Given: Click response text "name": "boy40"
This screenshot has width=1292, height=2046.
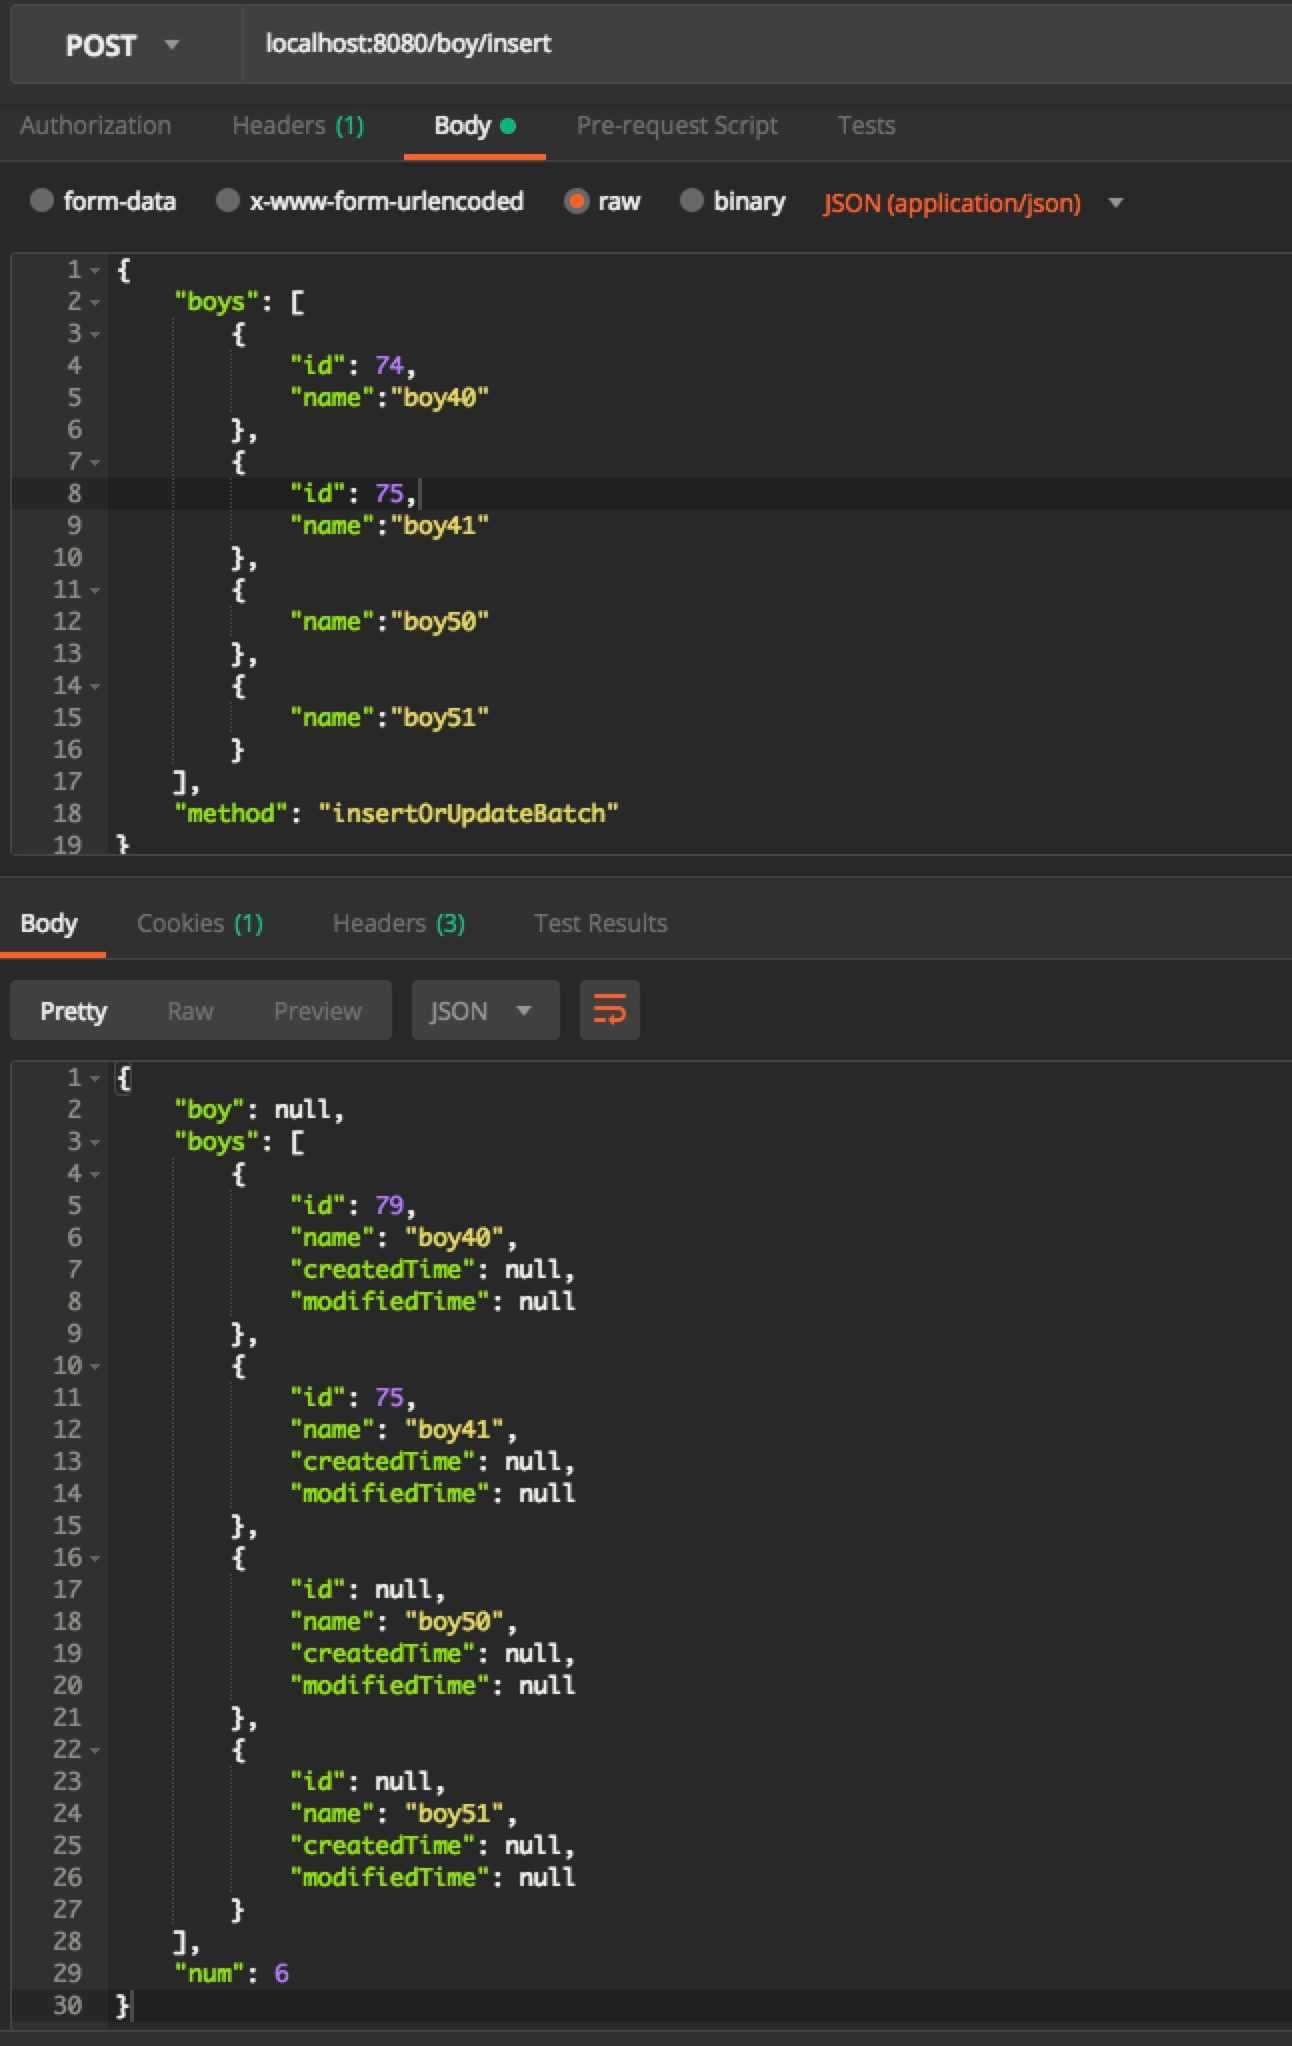Looking at the screenshot, I should point(403,1238).
